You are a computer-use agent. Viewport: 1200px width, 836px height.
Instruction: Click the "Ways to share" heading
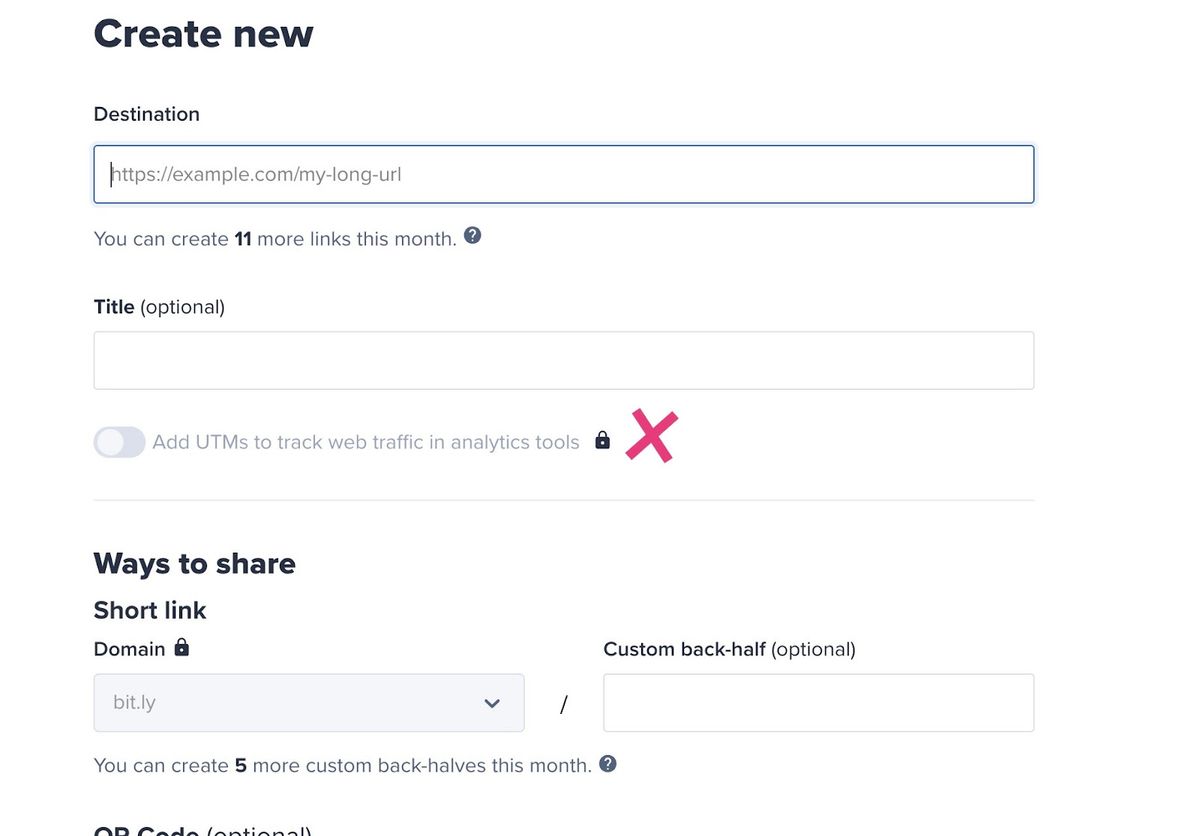194,563
